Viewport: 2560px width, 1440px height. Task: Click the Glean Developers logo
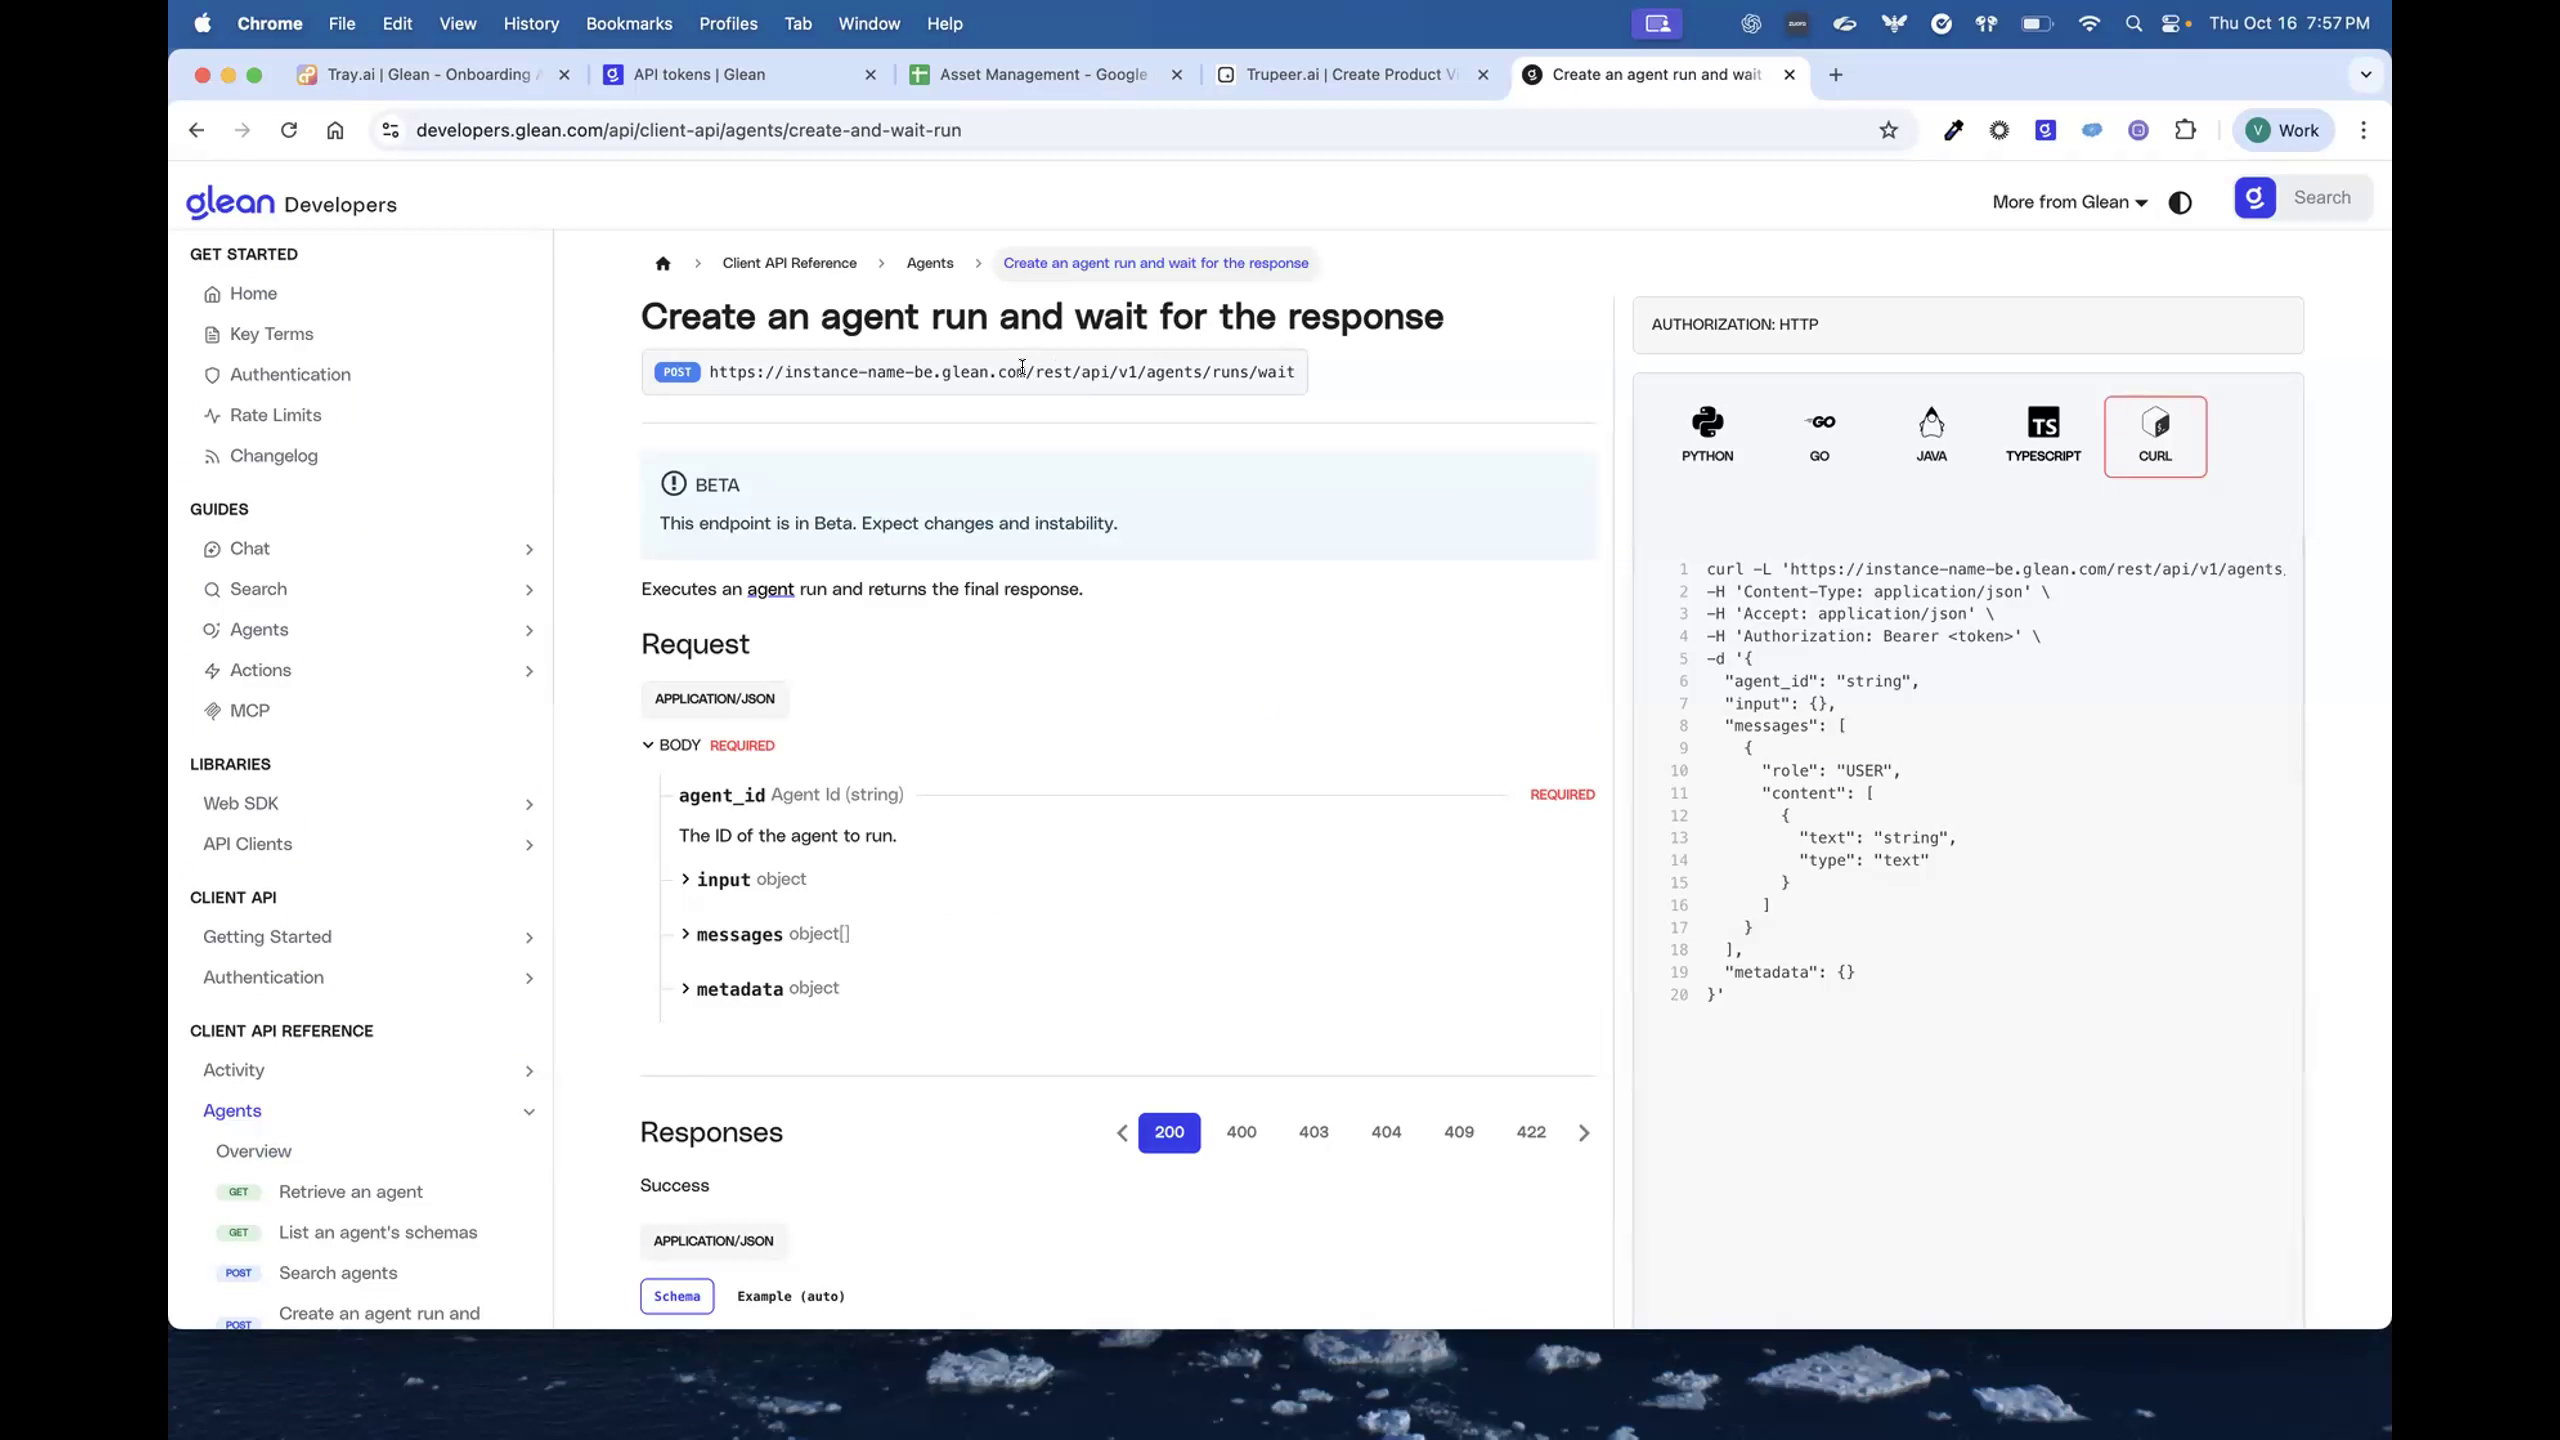click(292, 202)
